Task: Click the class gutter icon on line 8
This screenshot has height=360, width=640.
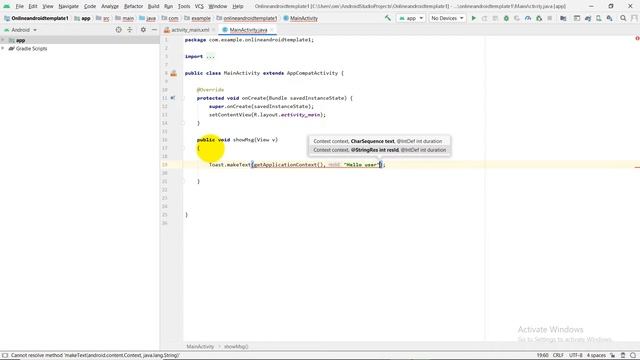Action: pyautogui.click(x=173, y=73)
